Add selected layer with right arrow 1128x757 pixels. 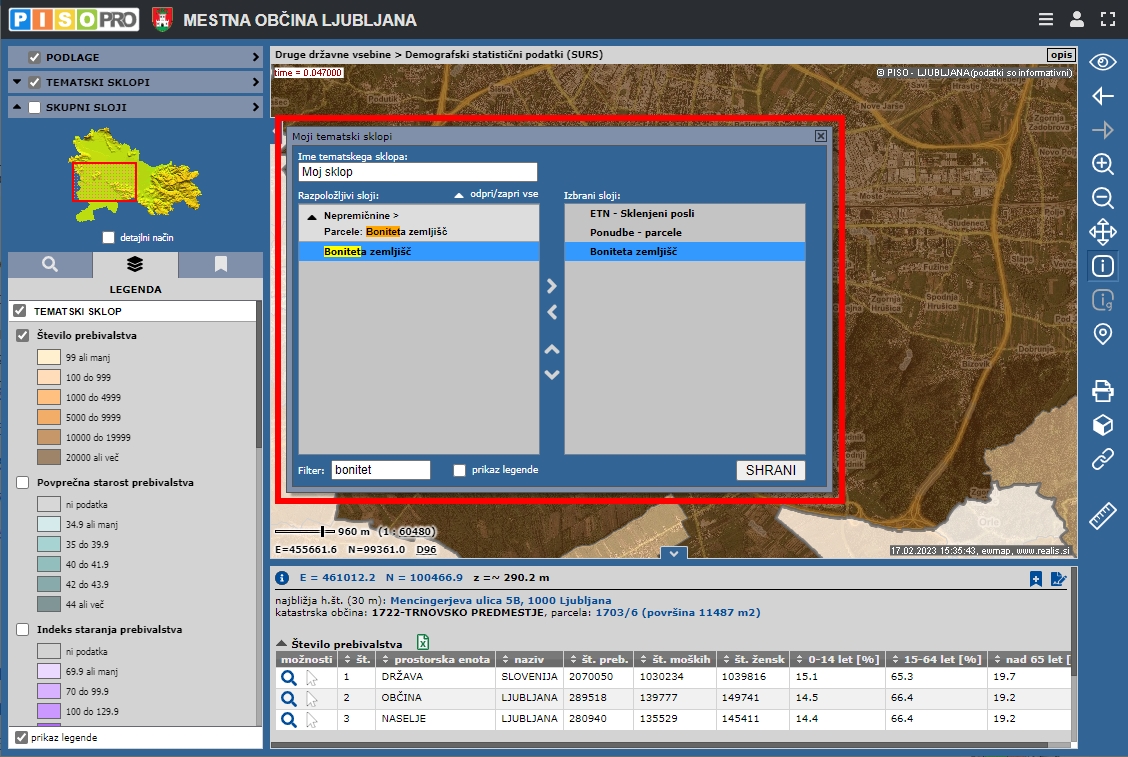click(x=552, y=287)
